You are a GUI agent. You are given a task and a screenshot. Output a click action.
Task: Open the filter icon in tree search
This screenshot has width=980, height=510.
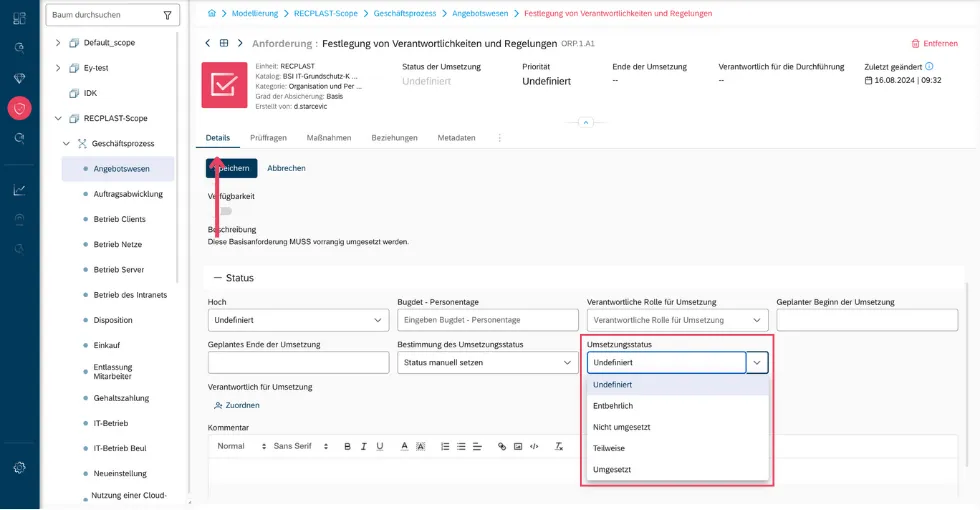167,15
